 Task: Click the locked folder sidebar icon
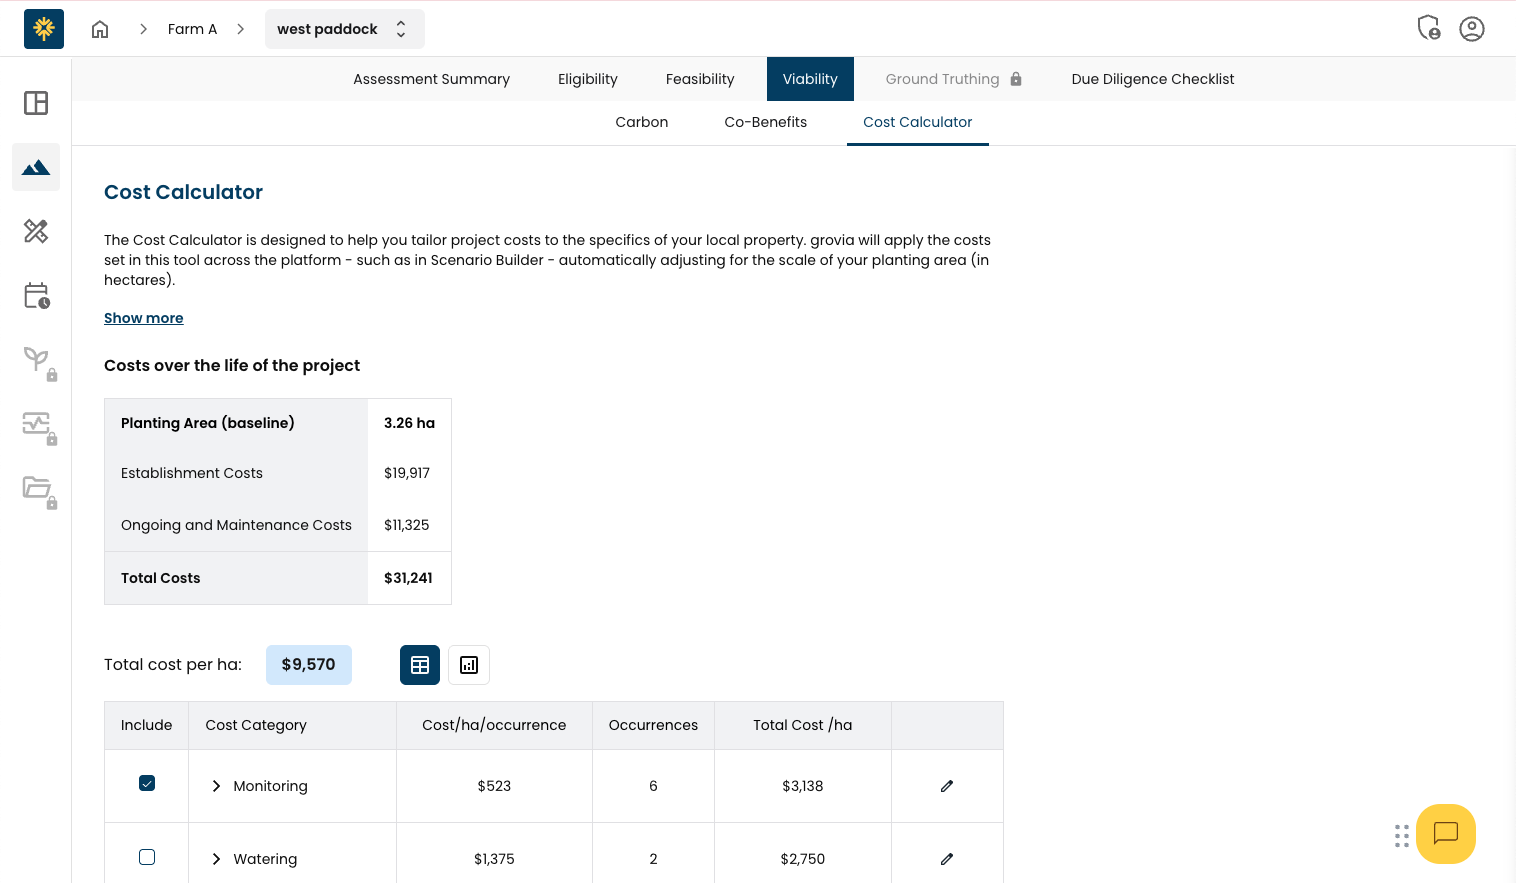click(x=39, y=491)
